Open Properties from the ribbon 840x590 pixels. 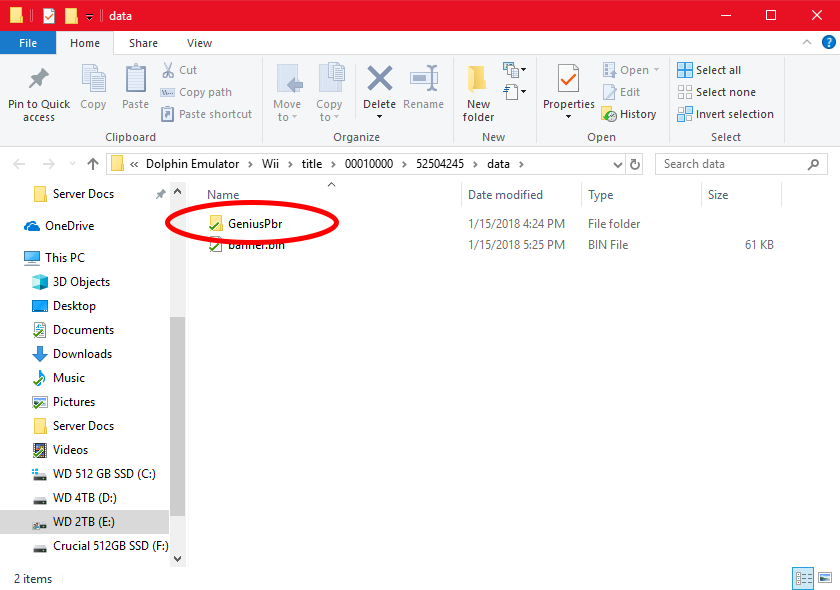pos(568,80)
